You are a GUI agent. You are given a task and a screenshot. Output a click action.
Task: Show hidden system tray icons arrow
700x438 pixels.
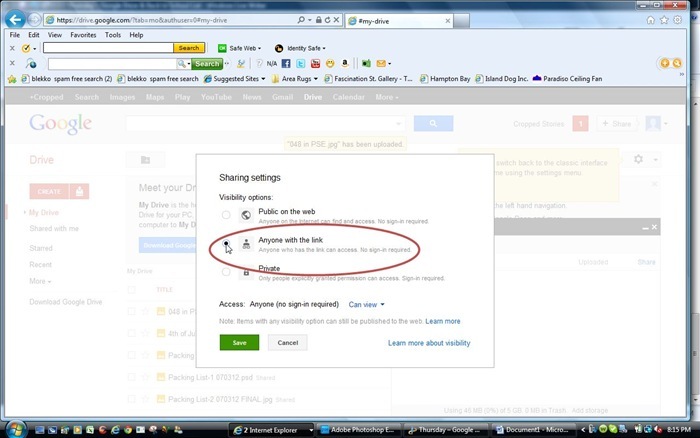coord(583,430)
